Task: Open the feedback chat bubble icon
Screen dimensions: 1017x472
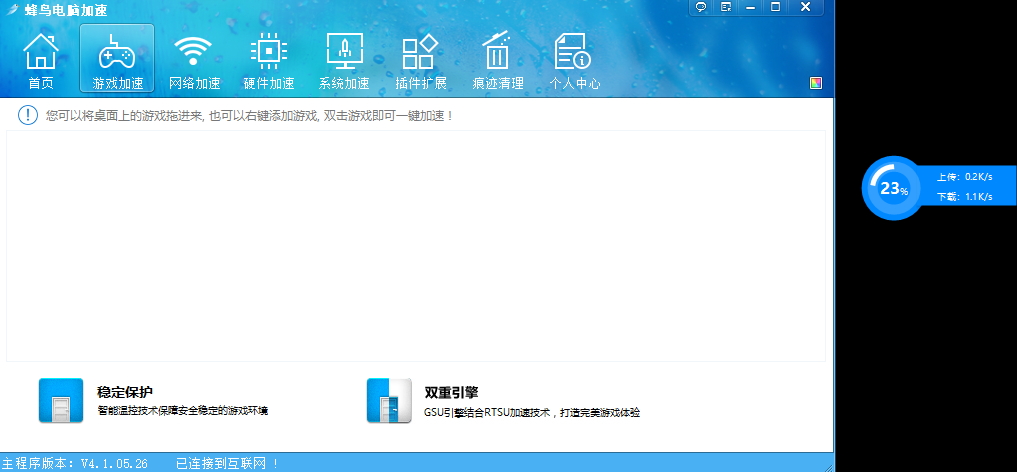Action: point(701,7)
